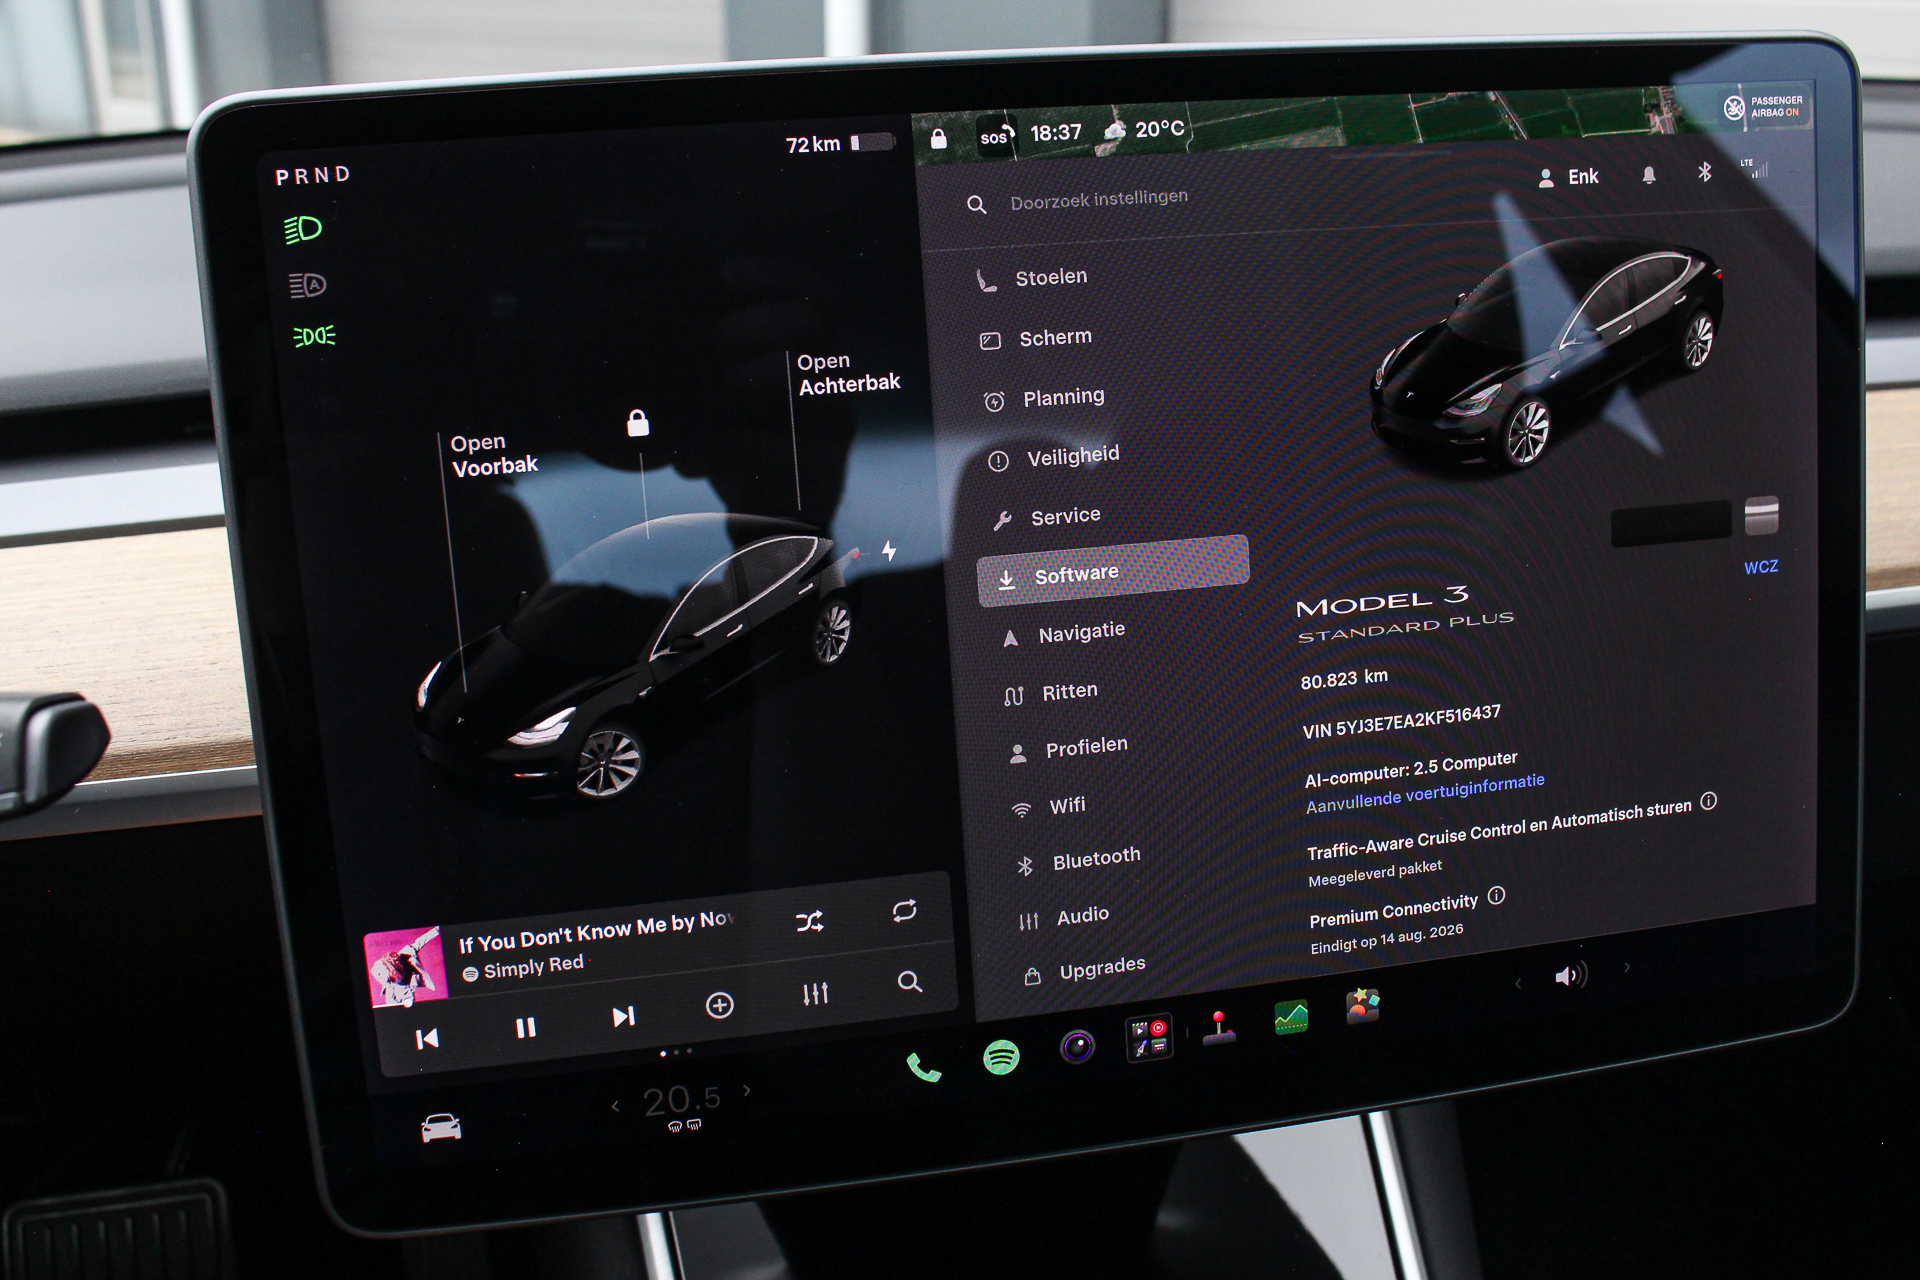Open notifications bell
This screenshot has width=1920, height=1280.
pyautogui.click(x=1649, y=175)
